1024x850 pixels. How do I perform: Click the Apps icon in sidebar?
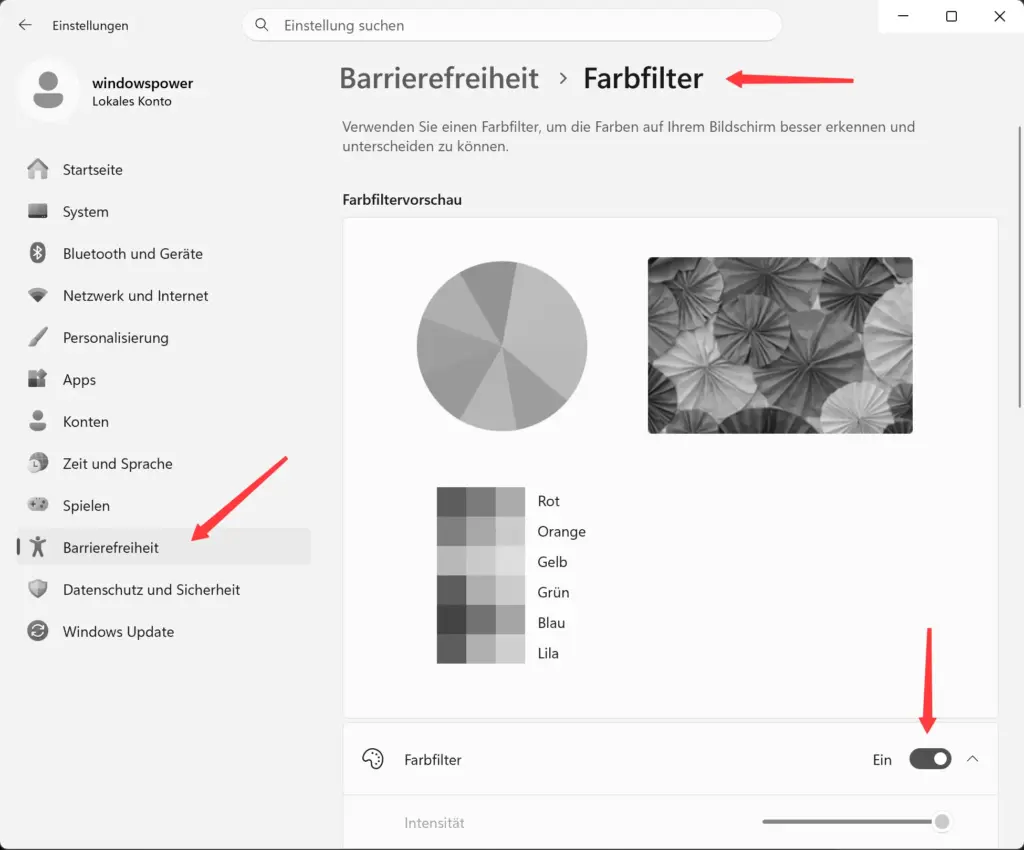coord(38,379)
